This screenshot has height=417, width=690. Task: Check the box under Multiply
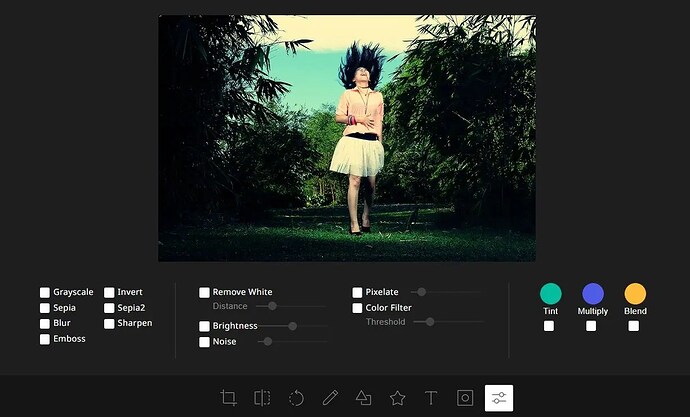click(591, 326)
